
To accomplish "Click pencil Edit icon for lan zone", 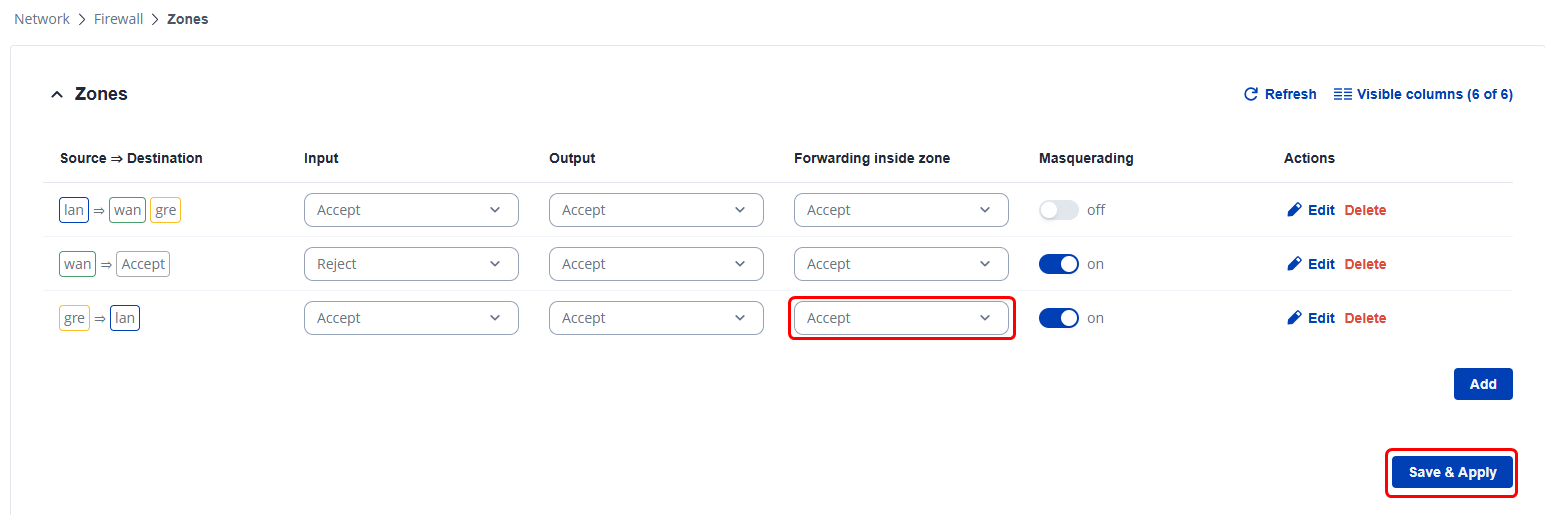I will coord(1294,210).
